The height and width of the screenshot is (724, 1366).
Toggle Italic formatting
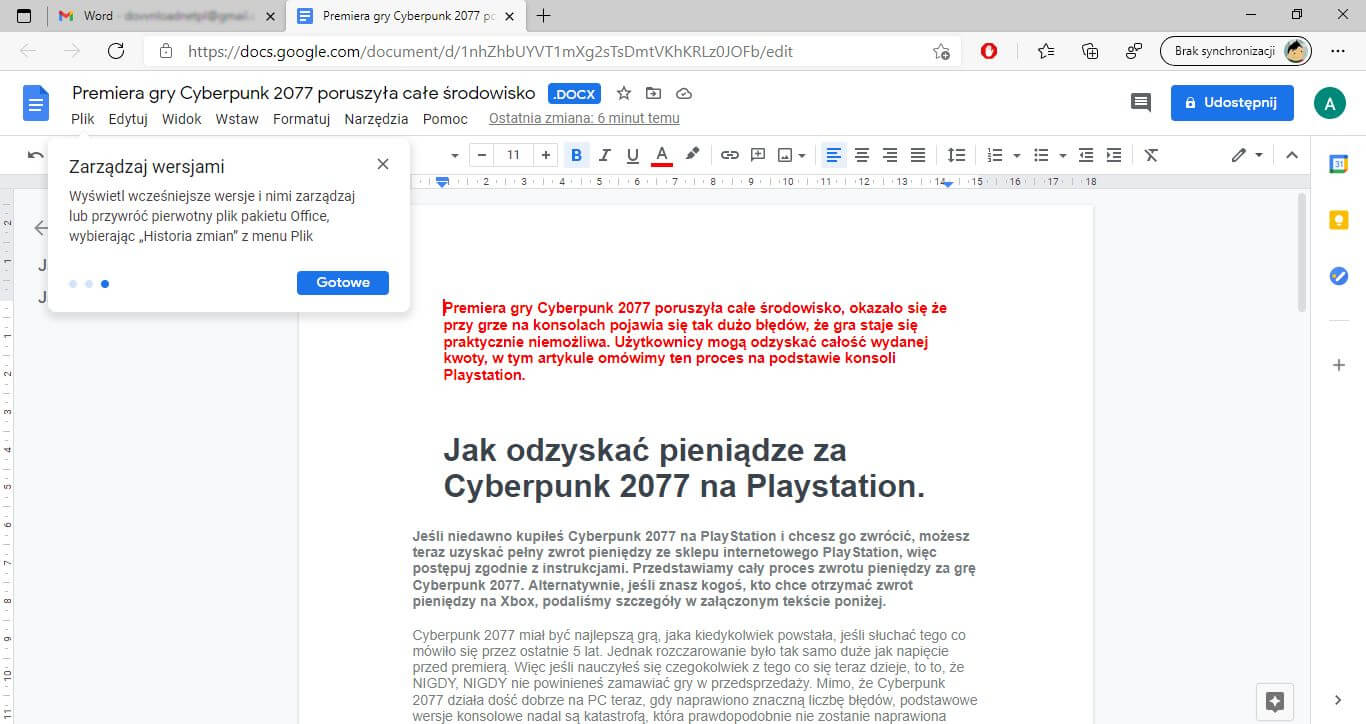(604, 155)
